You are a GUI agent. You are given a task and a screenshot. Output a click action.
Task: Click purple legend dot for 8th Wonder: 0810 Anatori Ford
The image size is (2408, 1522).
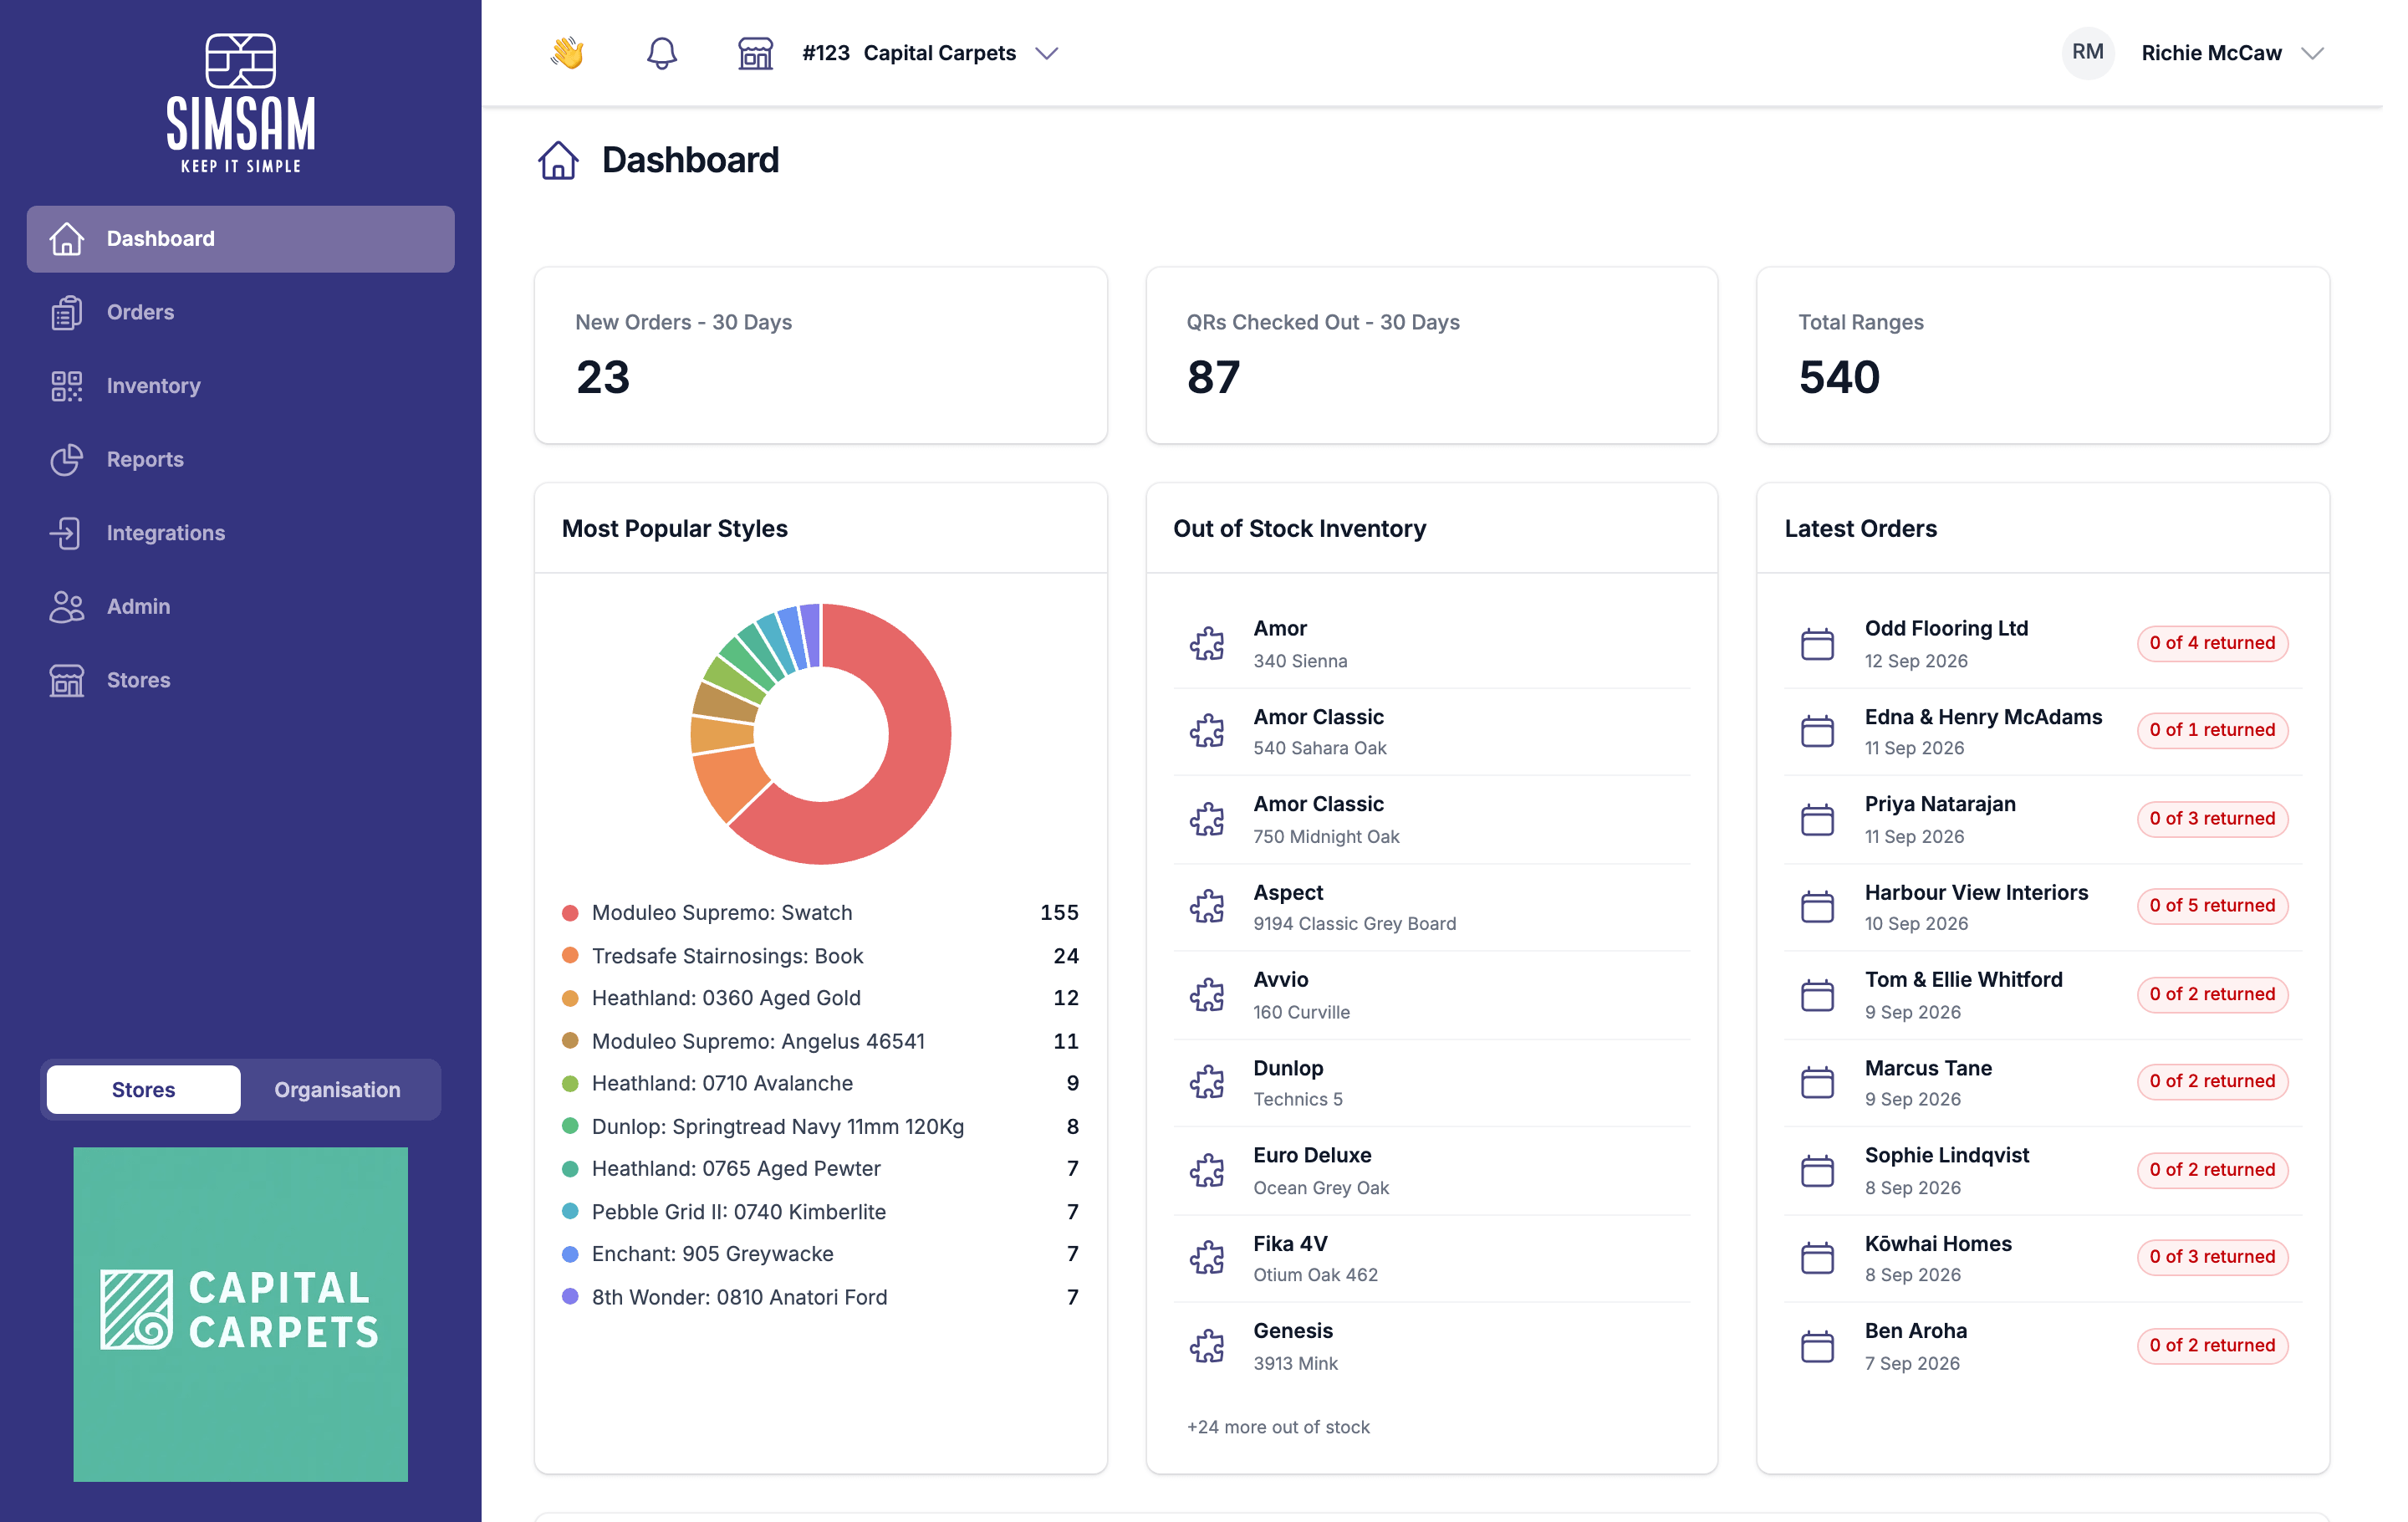[x=570, y=1296]
